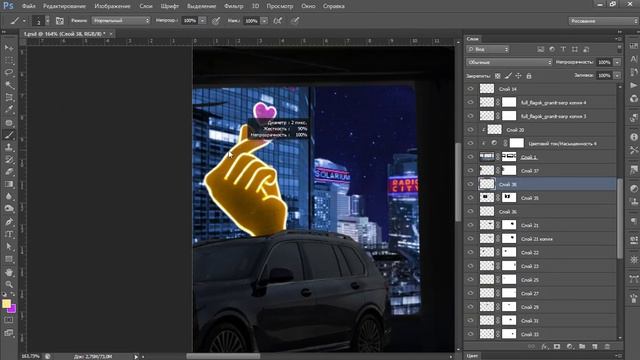Lock all layer attributes padlock icon
This screenshot has width=640, height=360.
click(x=529, y=76)
